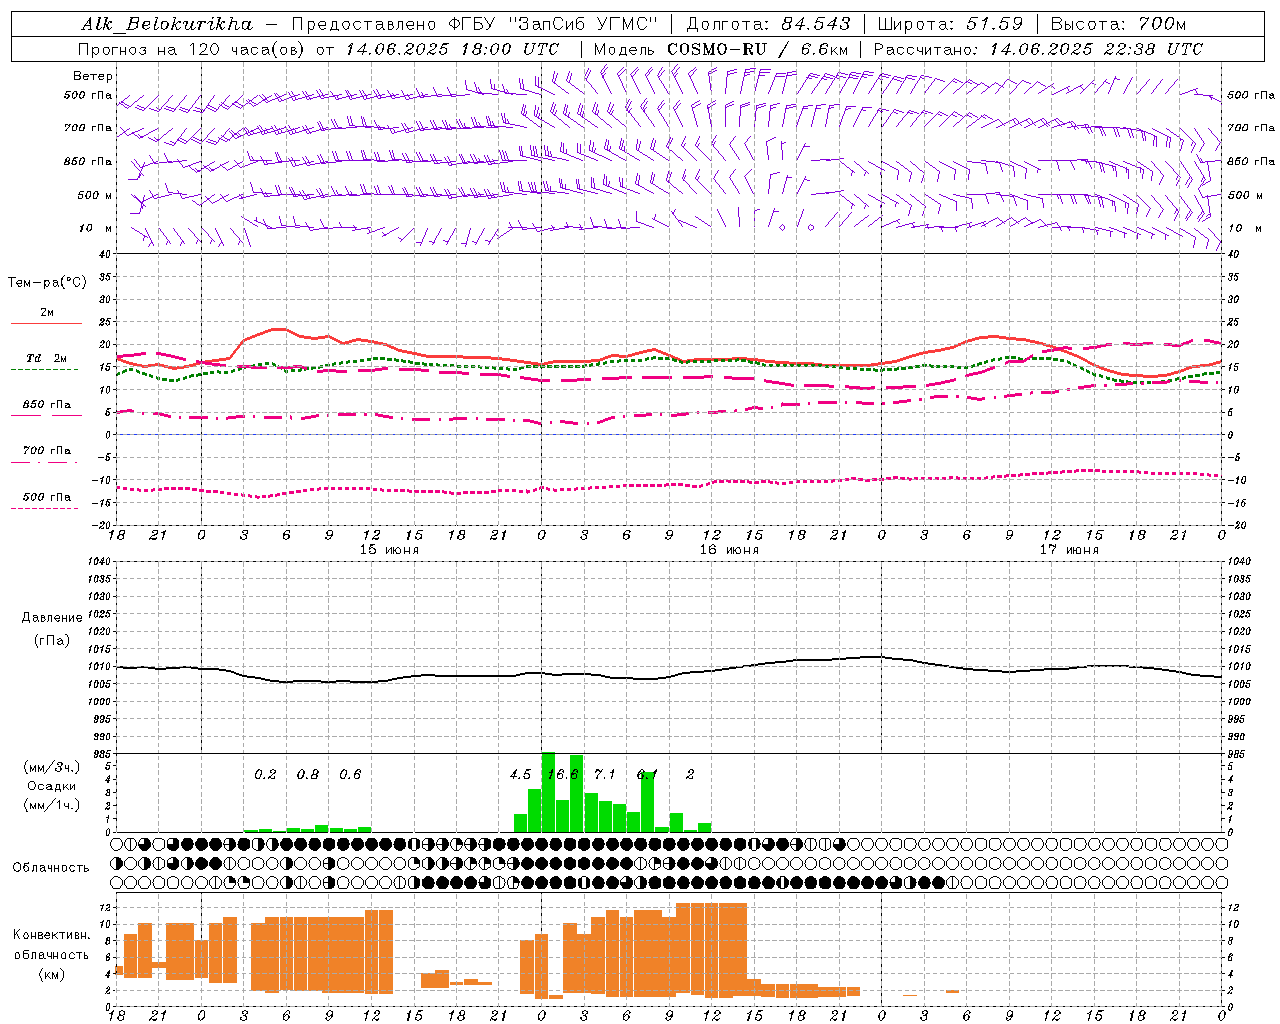Click the station name Alk_Belokurikha
This screenshot has height=1024, width=1280.
167,24
